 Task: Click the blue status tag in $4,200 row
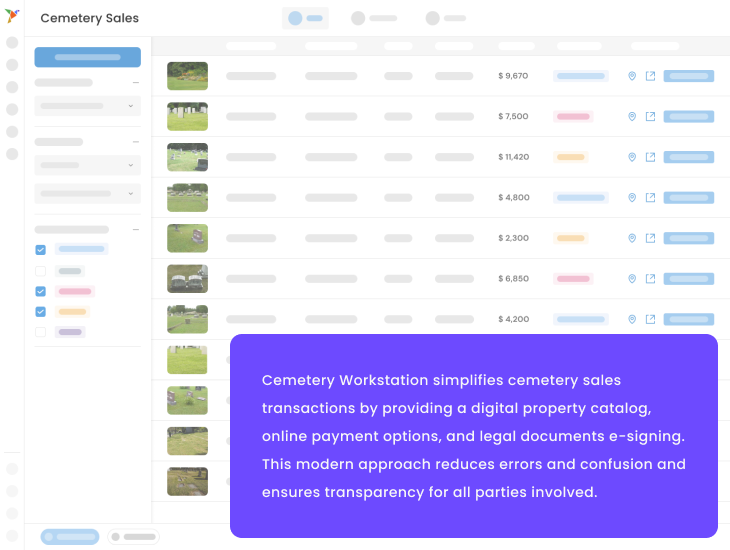coord(581,319)
